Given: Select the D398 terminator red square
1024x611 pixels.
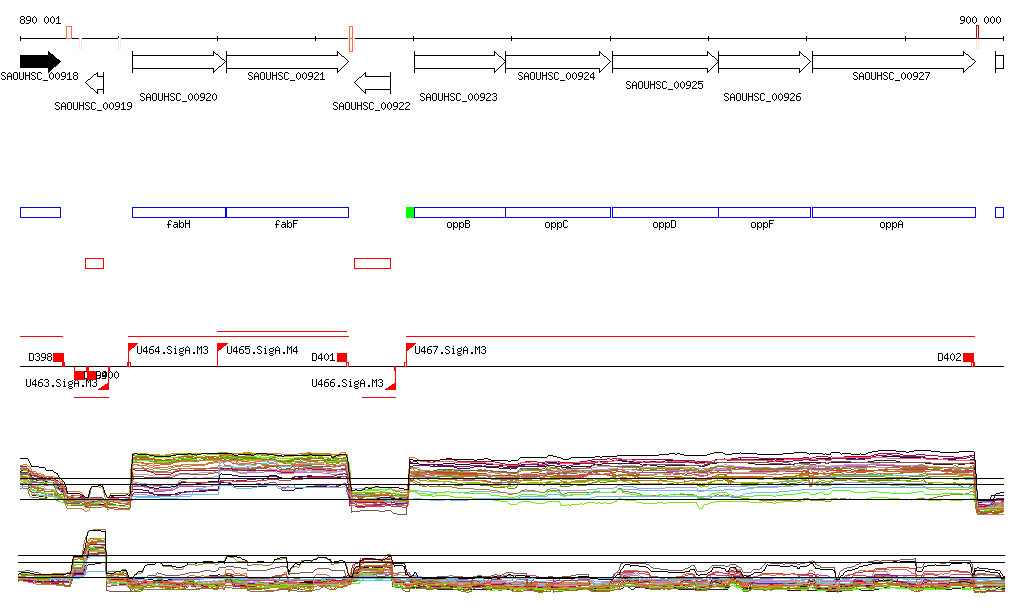Looking at the screenshot, I should [x=59, y=358].
